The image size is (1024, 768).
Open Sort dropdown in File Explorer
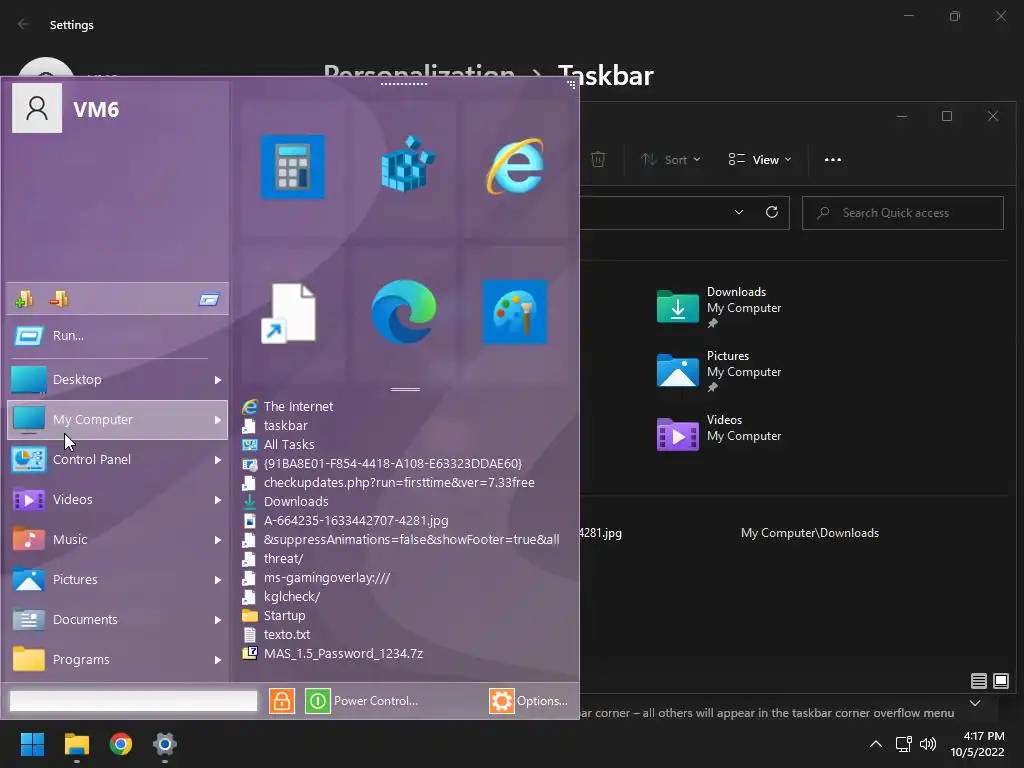click(x=671, y=160)
